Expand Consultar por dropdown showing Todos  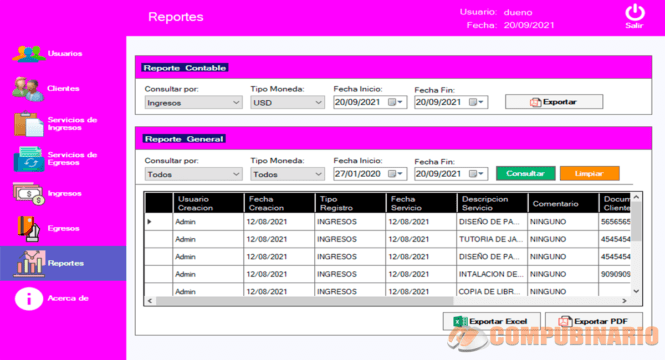click(x=193, y=174)
